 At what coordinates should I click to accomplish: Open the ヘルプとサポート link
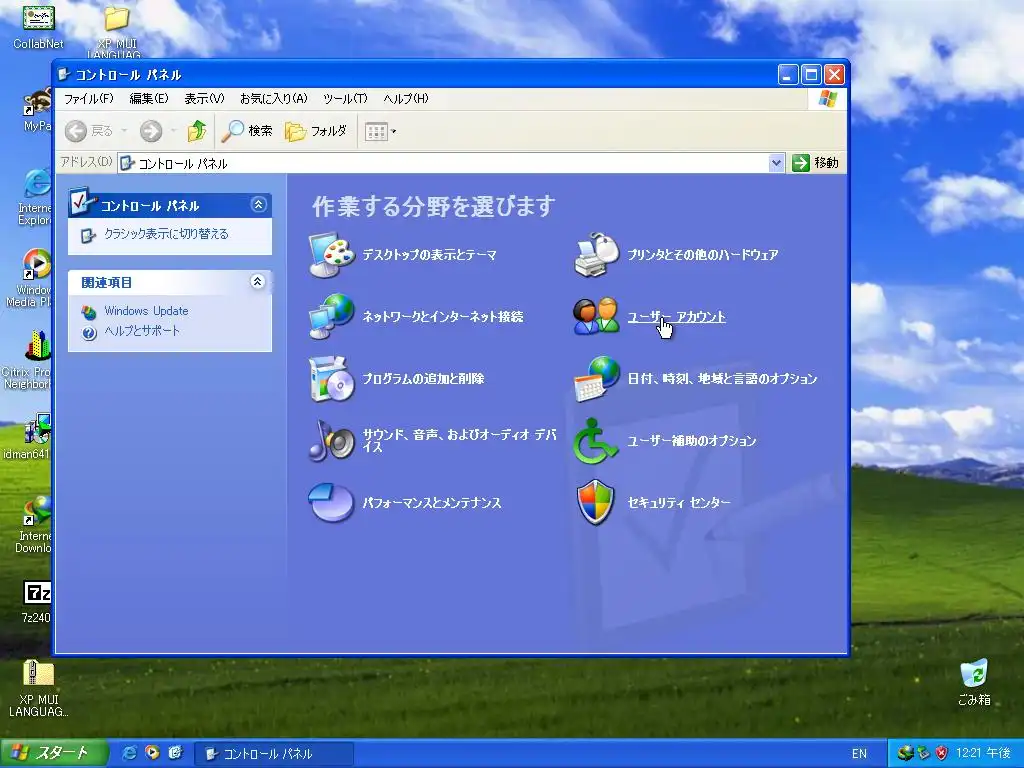point(142,331)
